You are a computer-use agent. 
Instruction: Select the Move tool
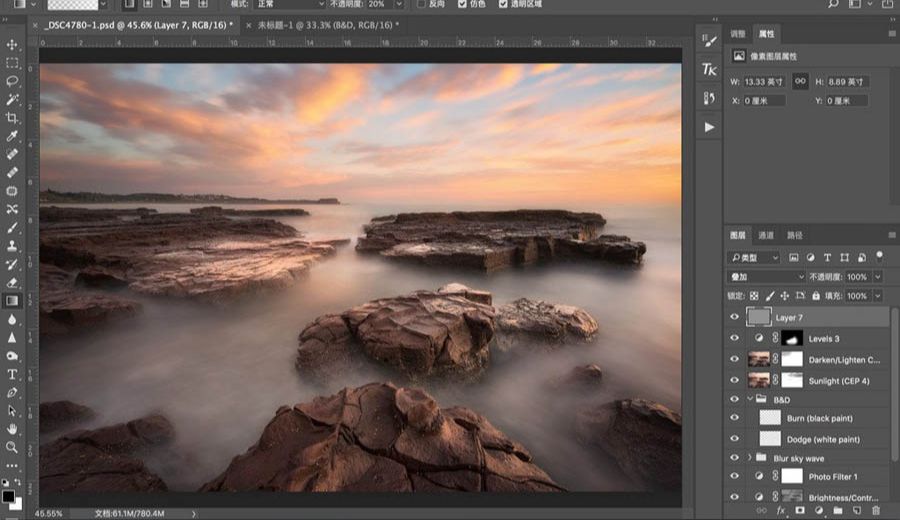[x=11, y=44]
